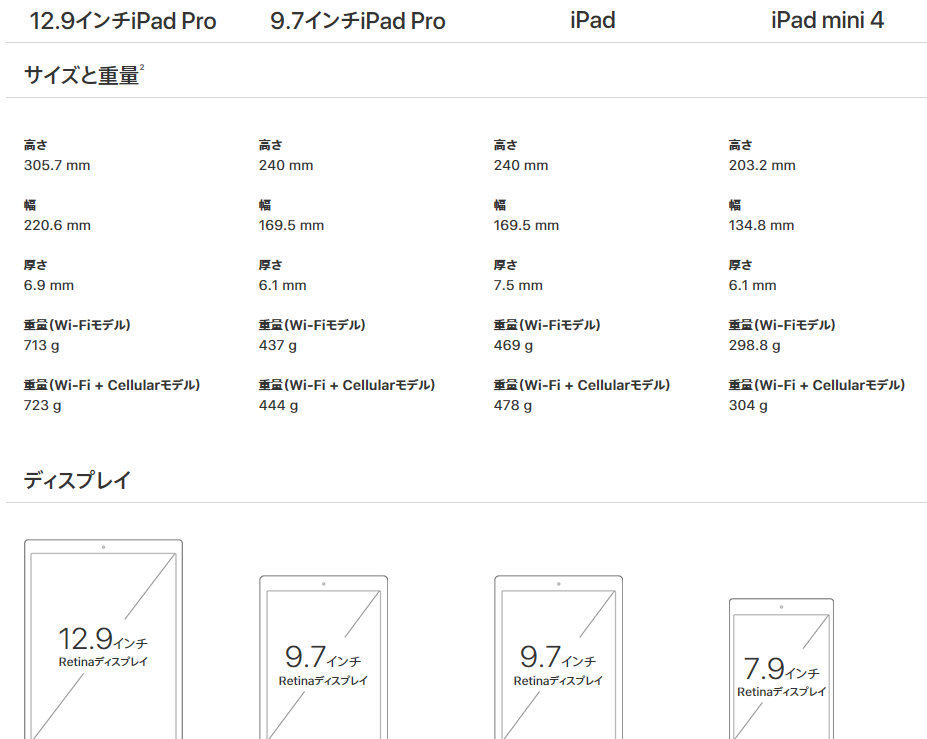The image size is (927, 739).
Task: Select the 12.9インチiPad Pro column header
Action: click(x=123, y=21)
